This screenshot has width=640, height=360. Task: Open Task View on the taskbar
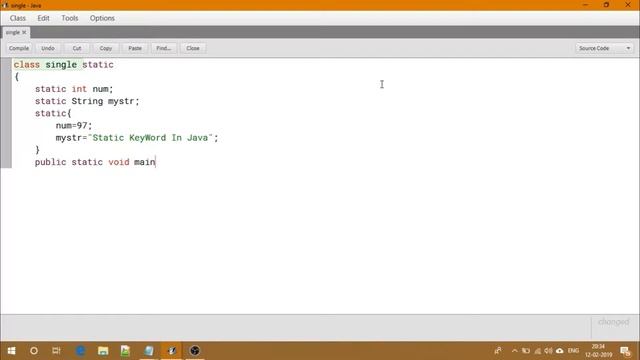point(56,351)
